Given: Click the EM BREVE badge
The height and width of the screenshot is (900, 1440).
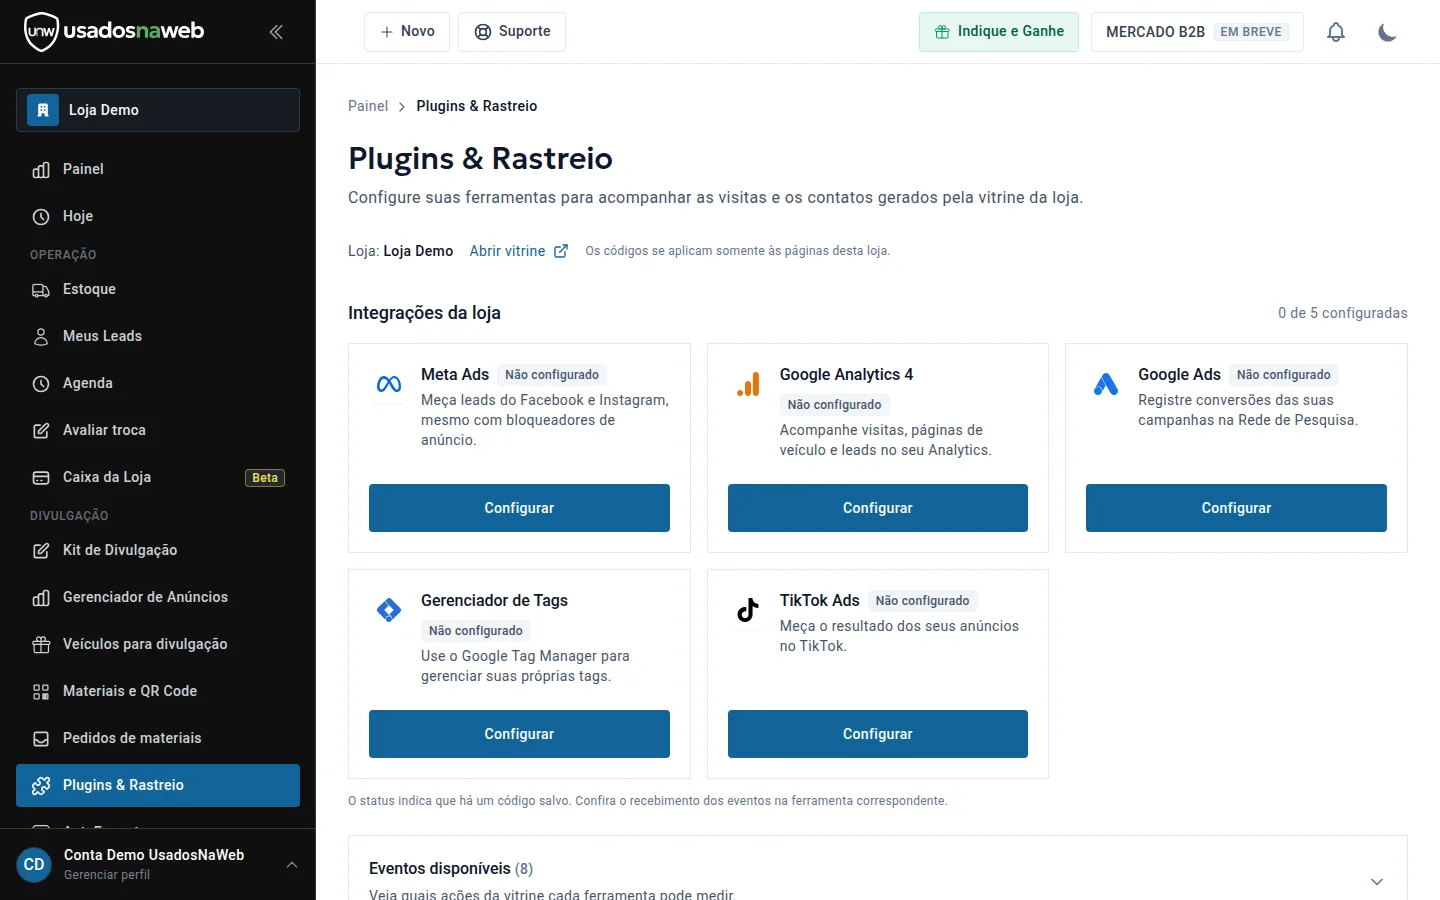Looking at the screenshot, I should (x=1251, y=32).
